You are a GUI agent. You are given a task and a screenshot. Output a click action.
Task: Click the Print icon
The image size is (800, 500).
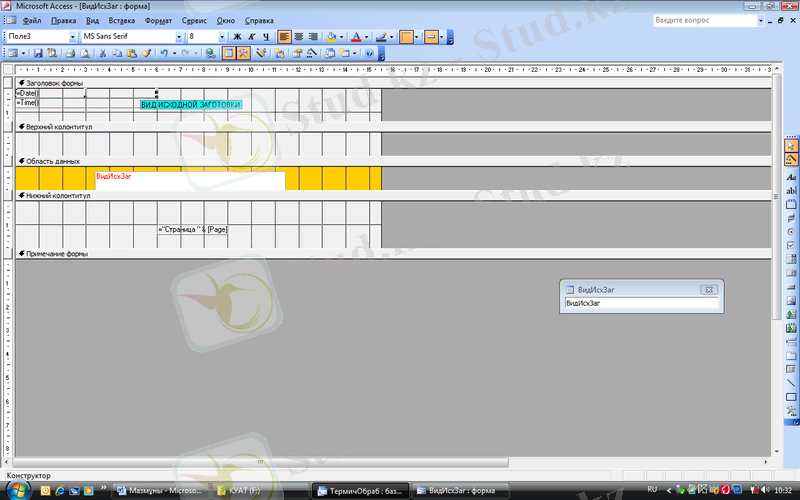tap(70, 53)
